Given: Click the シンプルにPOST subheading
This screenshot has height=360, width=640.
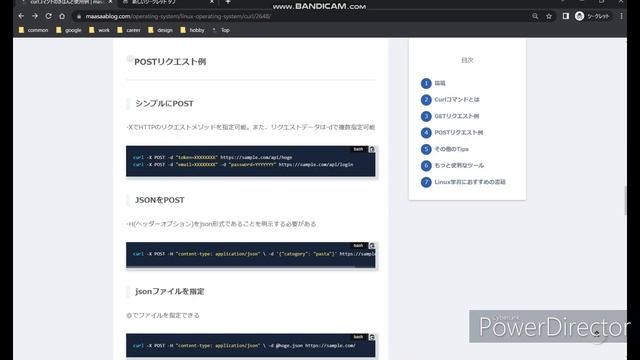Looking at the screenshot, I should coord(164,104).
